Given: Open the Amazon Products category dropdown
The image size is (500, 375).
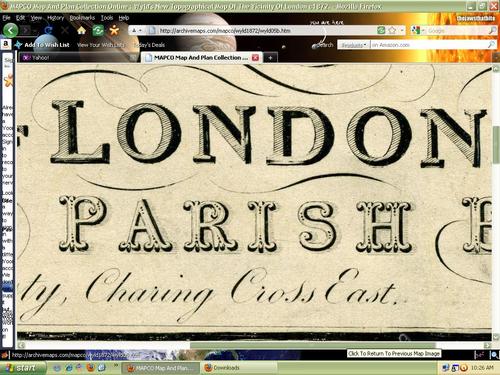Looking at the screenshot, I should [354, 45].
